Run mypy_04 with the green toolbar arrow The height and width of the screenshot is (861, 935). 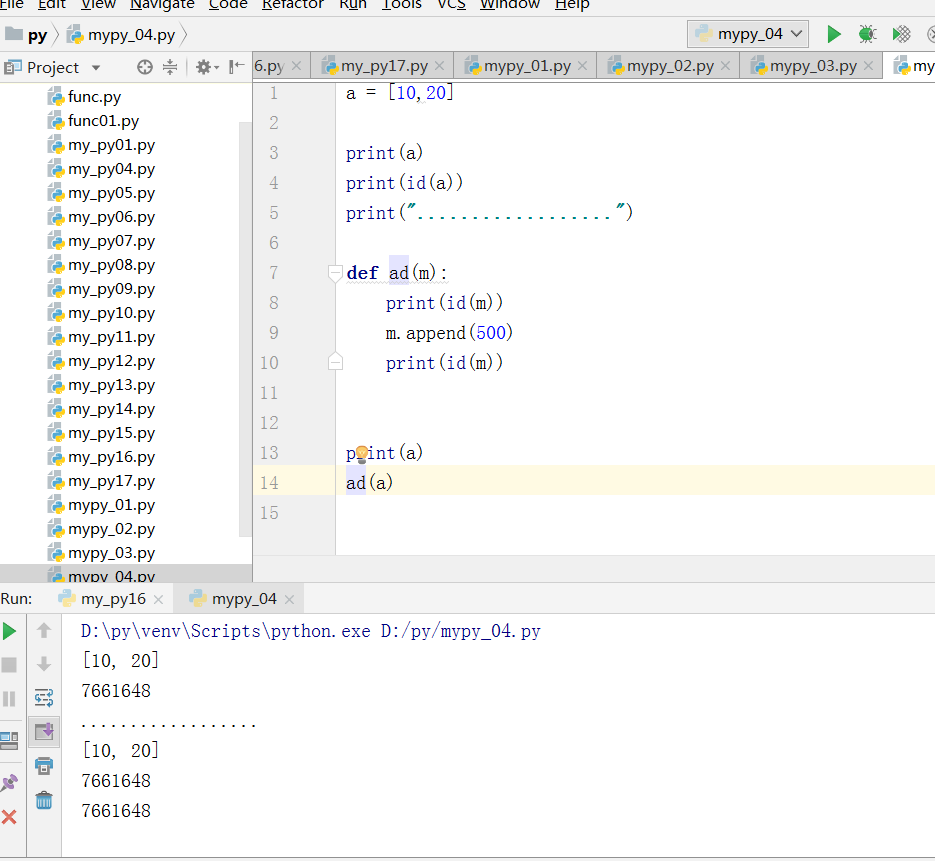[834, 34]
